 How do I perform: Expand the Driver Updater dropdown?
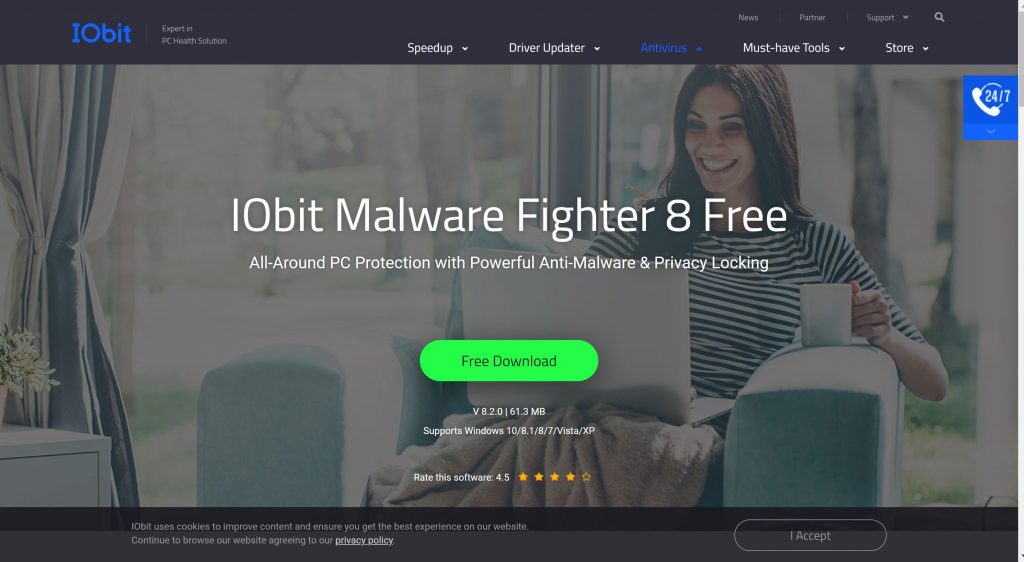(x=554, y=48)
